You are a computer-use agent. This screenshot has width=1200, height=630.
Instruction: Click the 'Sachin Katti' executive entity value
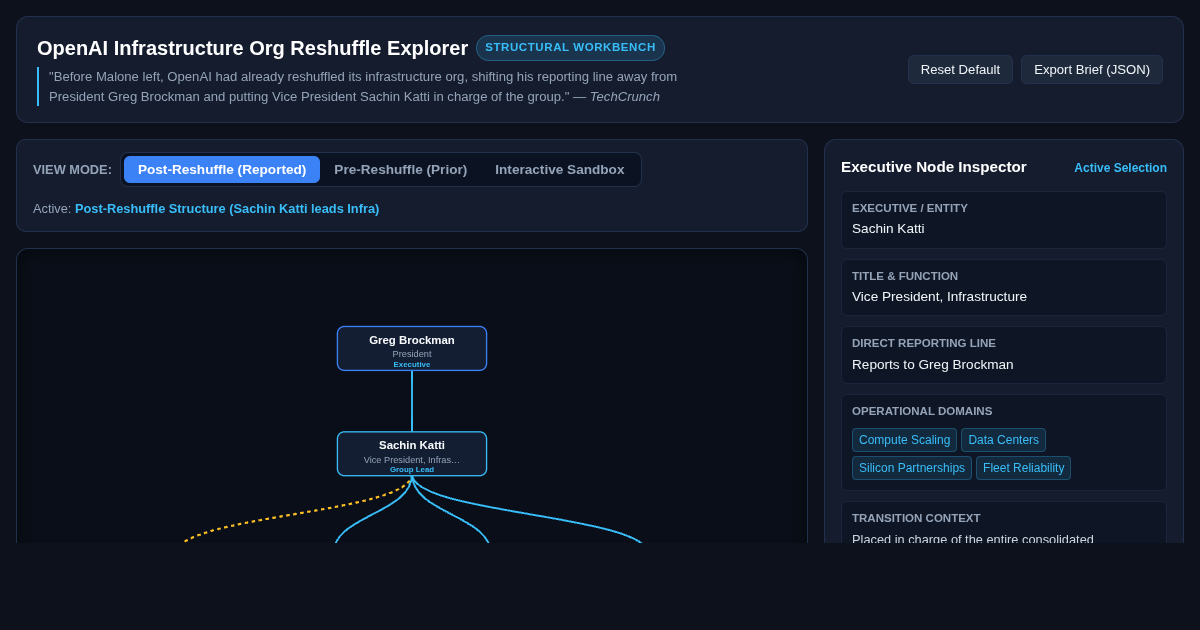tap(888, 229)
